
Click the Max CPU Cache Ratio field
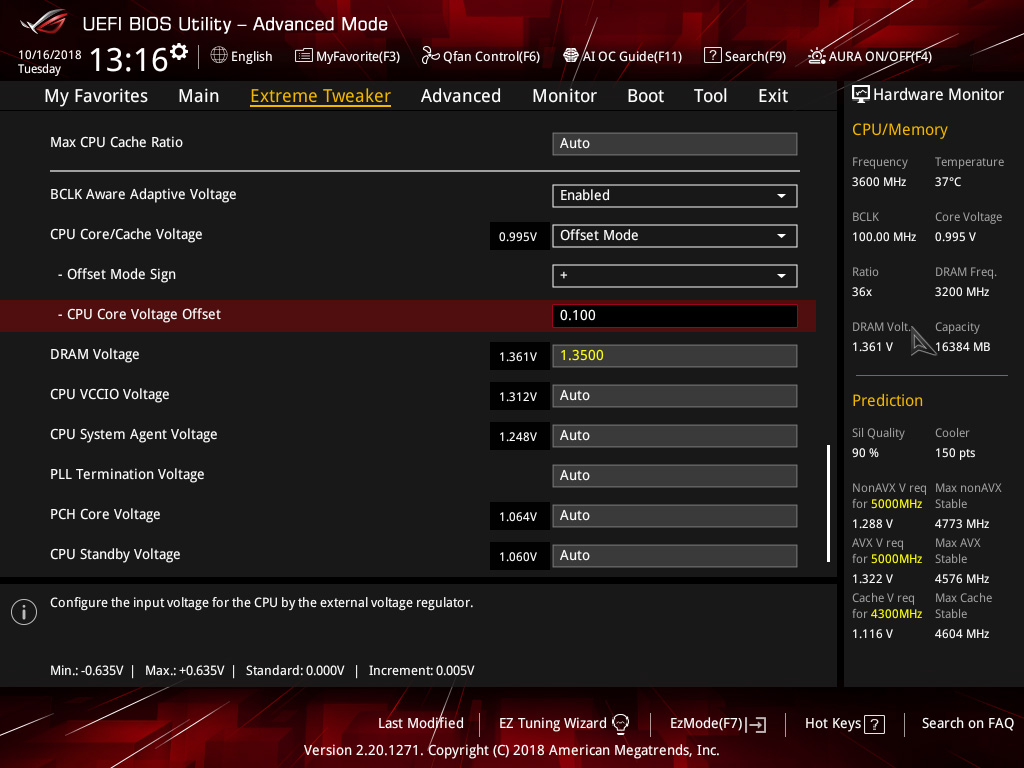[x=675, y=144]
